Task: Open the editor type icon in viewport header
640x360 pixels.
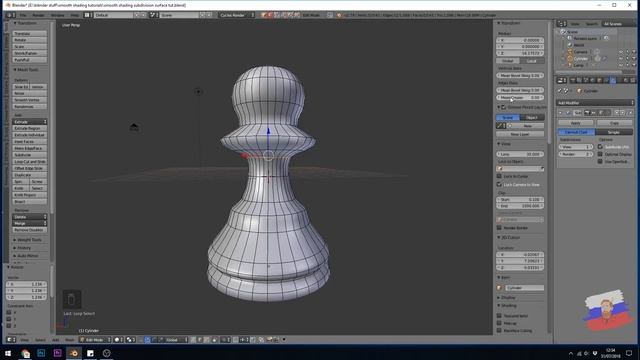Action: [x=11, y=340]
